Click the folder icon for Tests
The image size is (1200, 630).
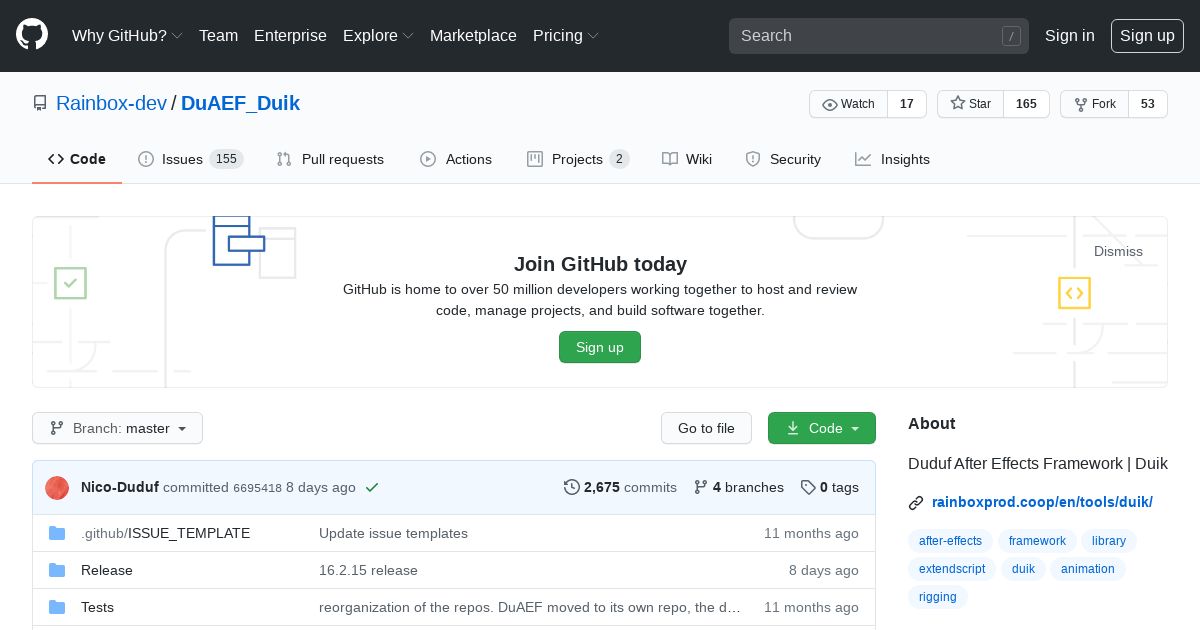pos(57,607)
